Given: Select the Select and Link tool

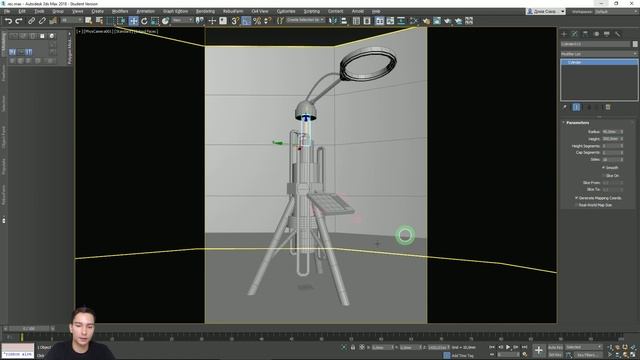Looking at the screenshot, I should tap(31, 20).
